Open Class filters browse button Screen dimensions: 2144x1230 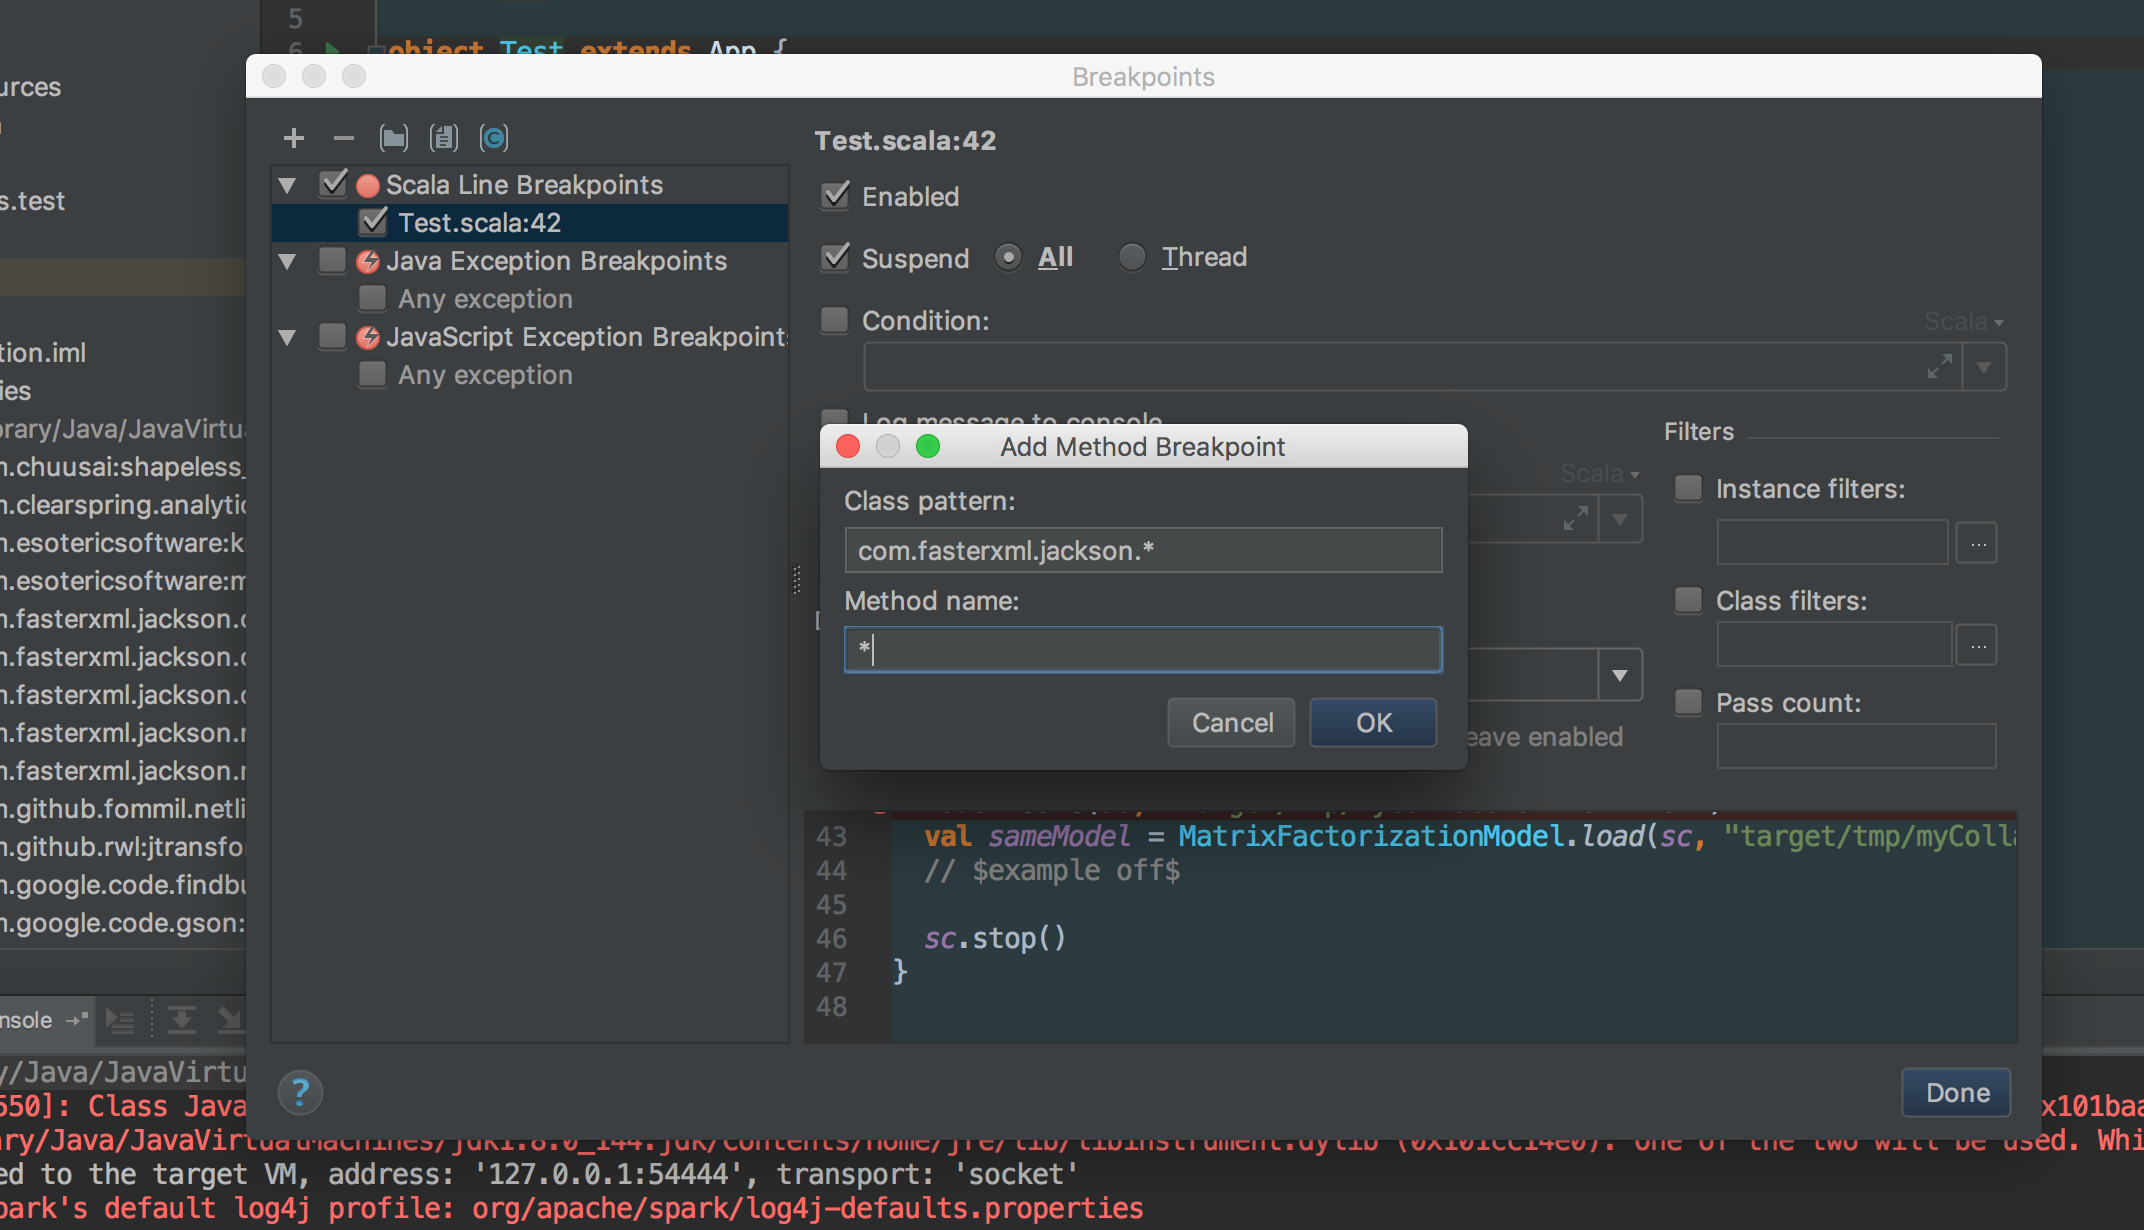point(1977,646)
